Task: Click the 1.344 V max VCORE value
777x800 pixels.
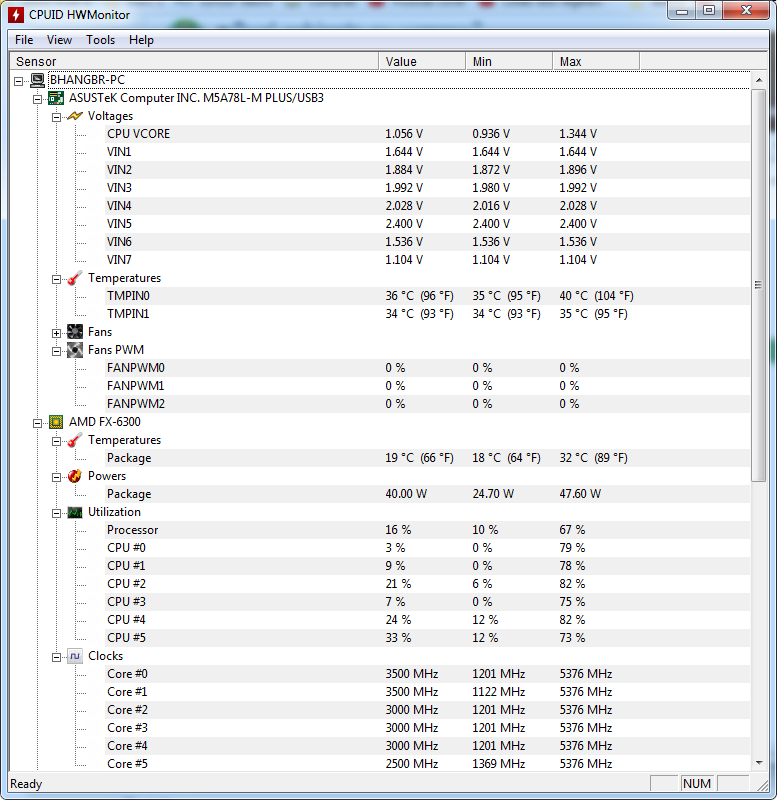Action: [x=578, y=134]
